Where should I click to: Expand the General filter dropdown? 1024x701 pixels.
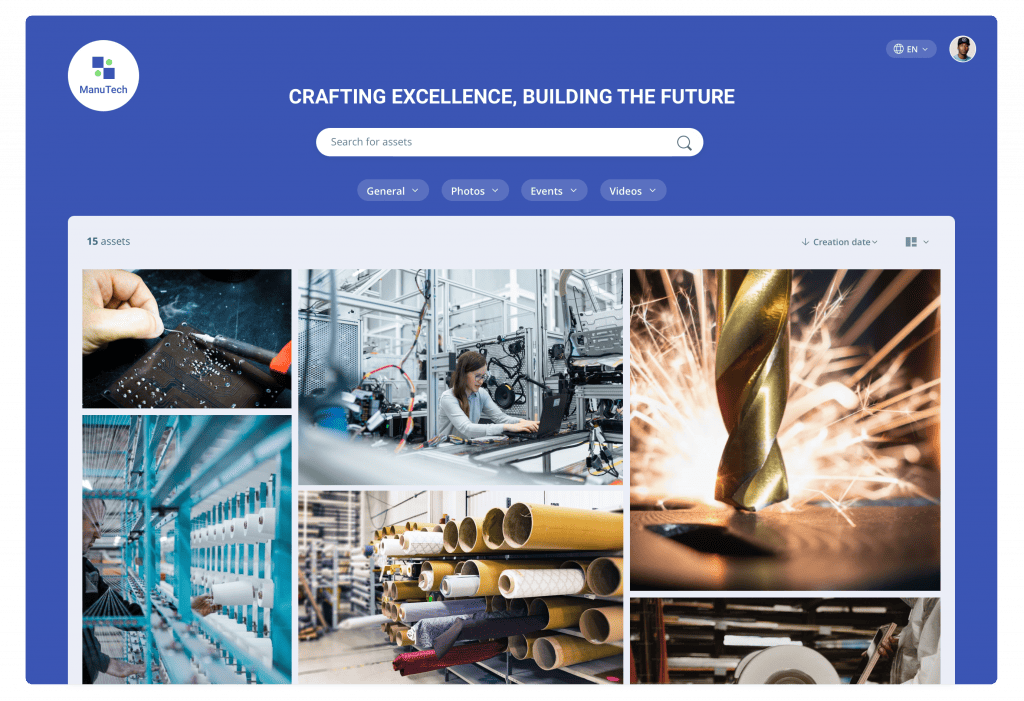(392, 191)
